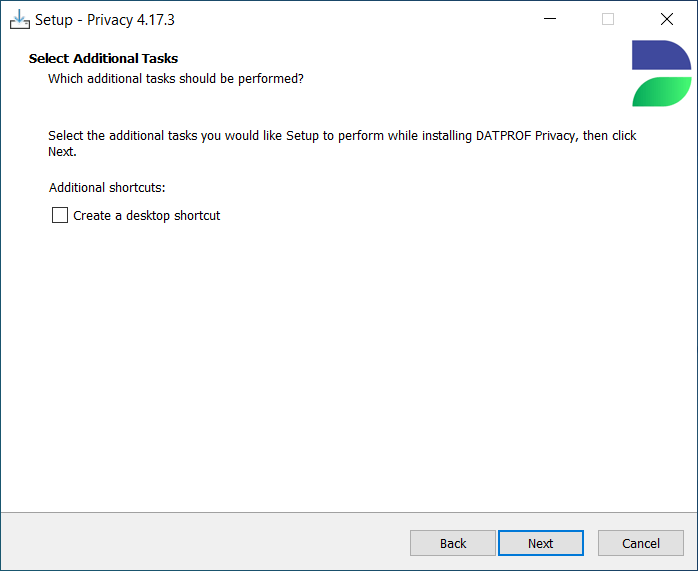
Task: Tick the desktop shortcut checkbox box
Action: pos(60,215)
